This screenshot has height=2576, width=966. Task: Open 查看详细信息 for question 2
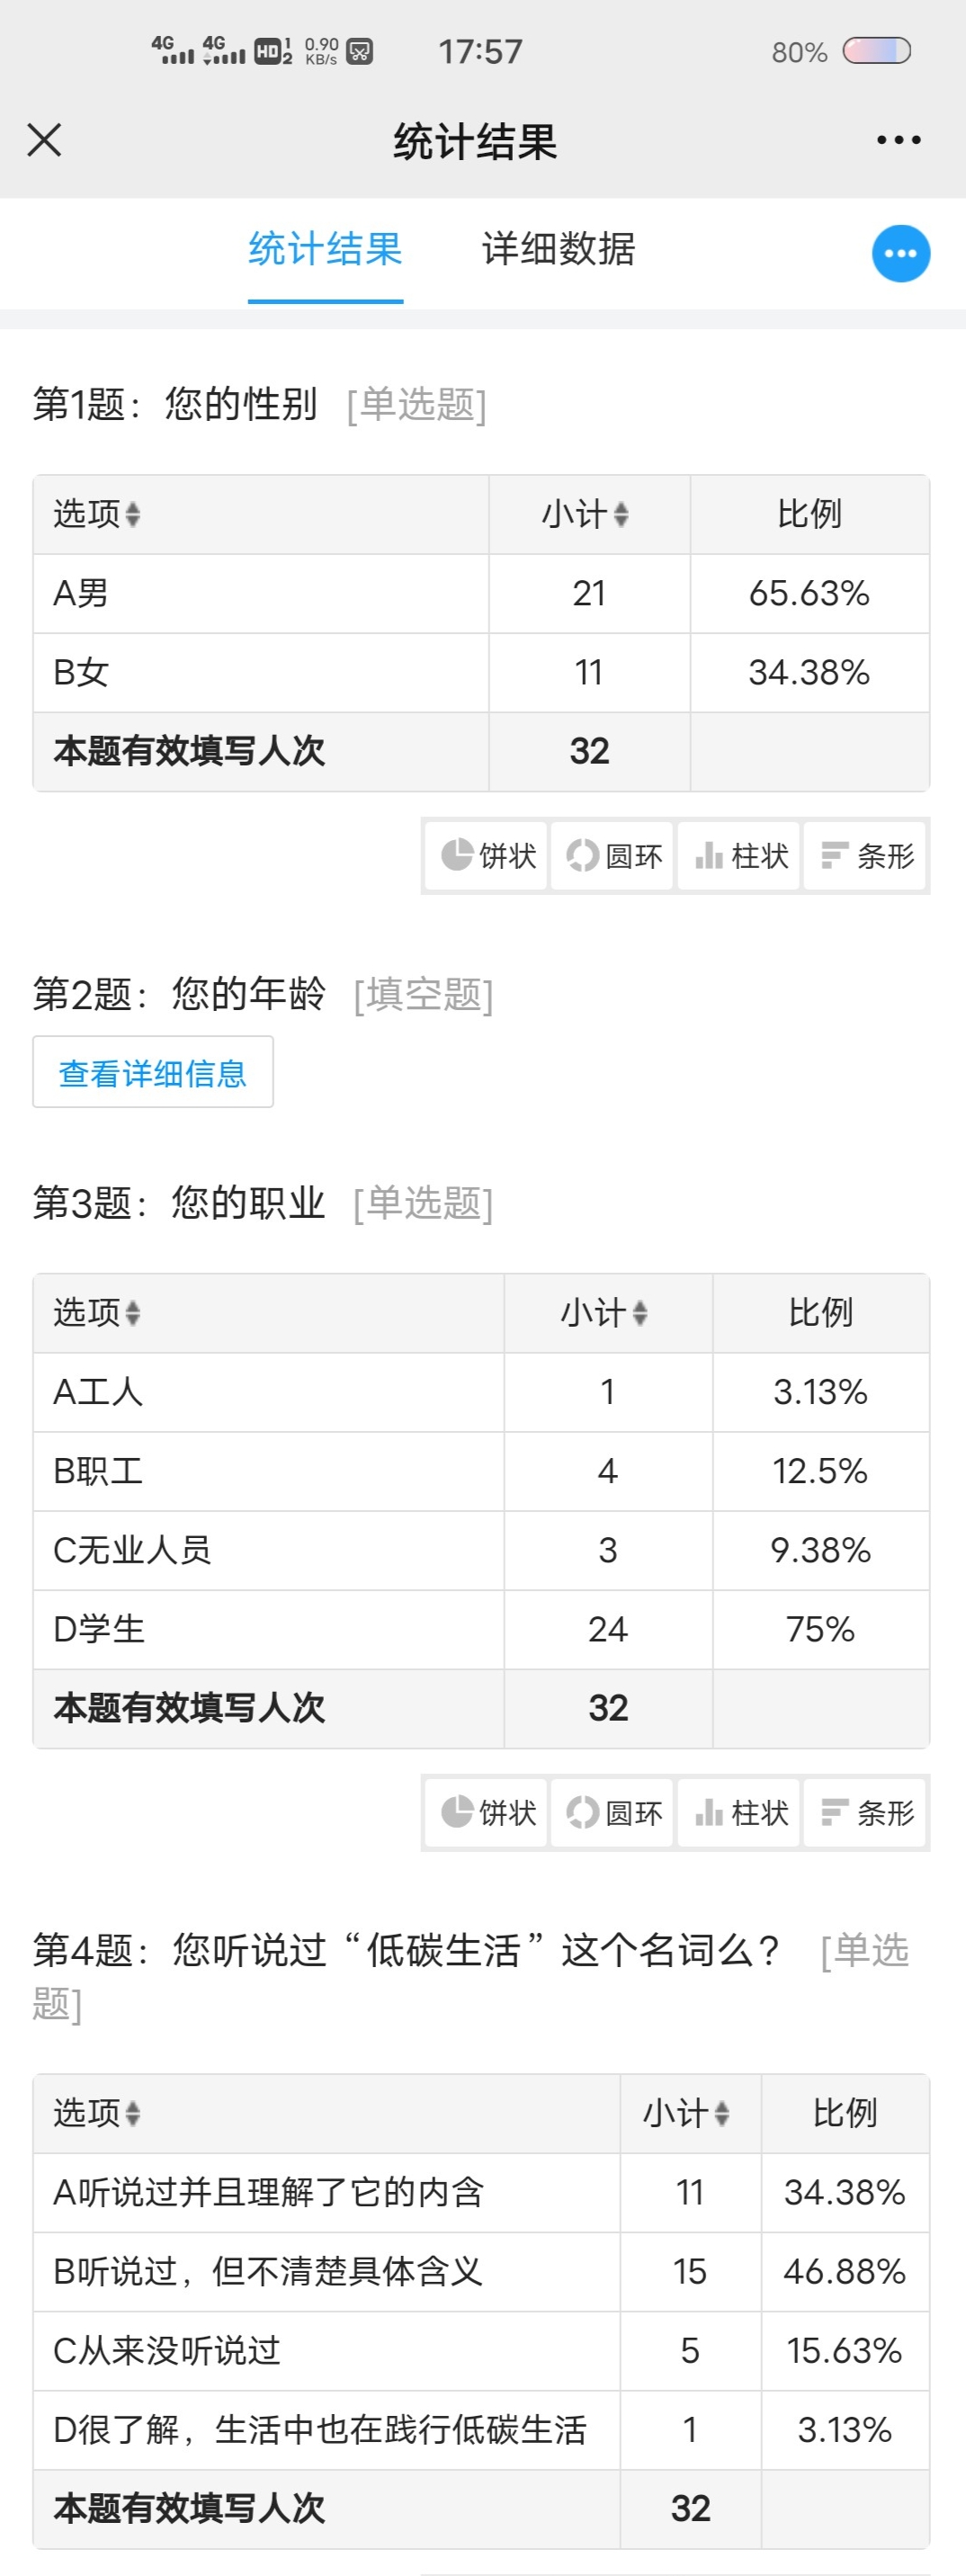pyautogui.click(x=153, y=1073)
